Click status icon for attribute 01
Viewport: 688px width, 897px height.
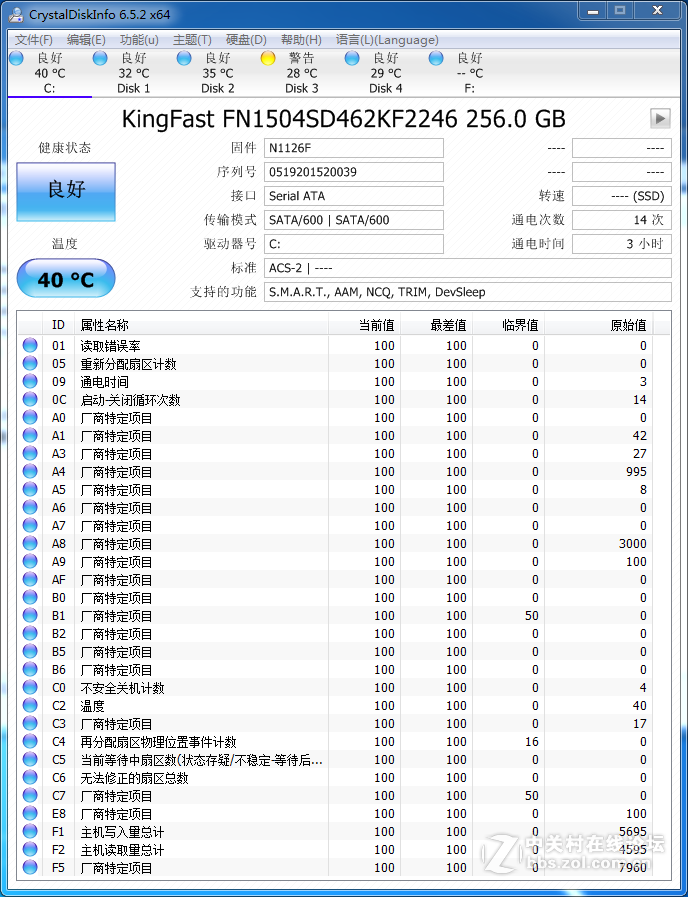click(30, 345)
